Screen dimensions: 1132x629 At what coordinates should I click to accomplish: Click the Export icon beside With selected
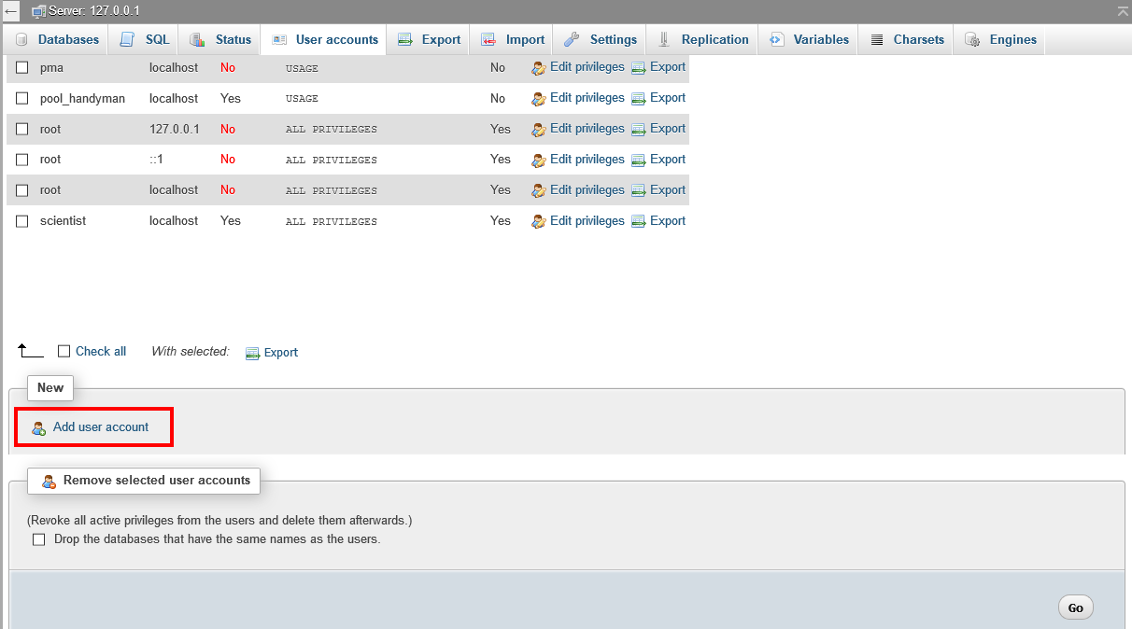coord(253,353)
